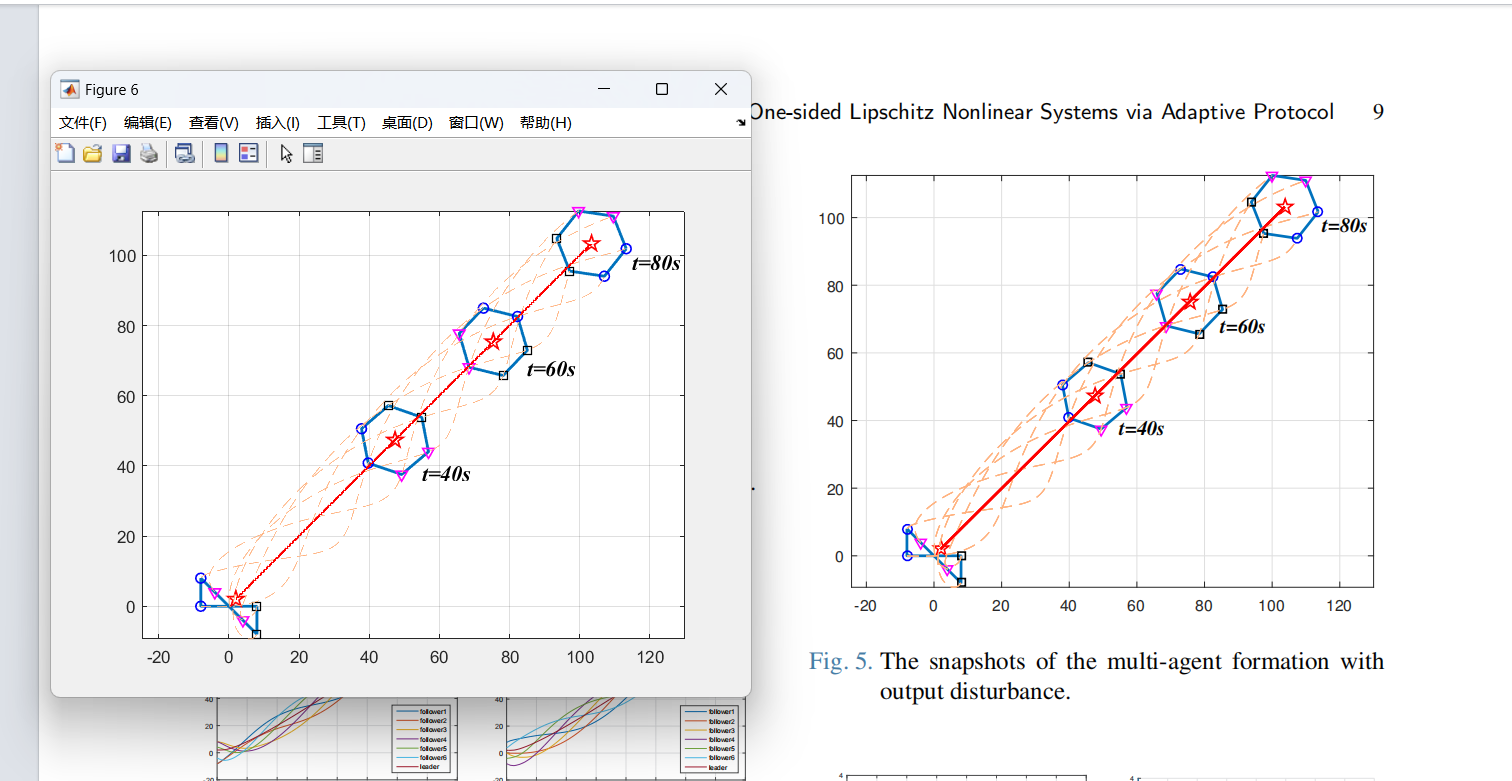Click the Link Plot toolbar icon
The width and height of the screenshot is (1512, 781).
184,154
